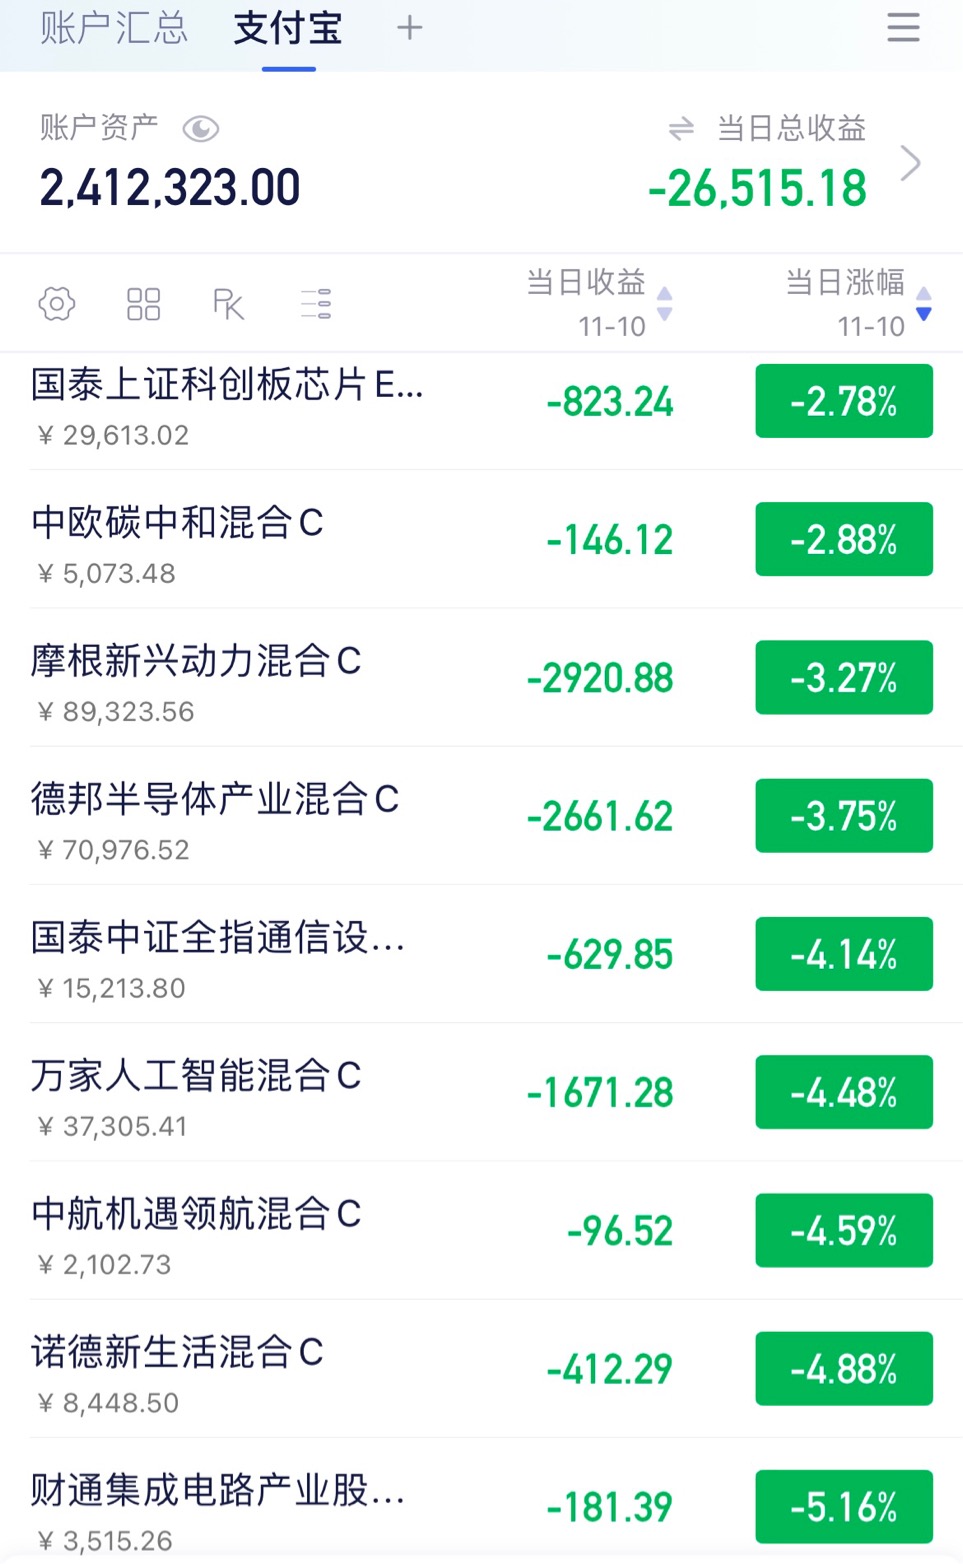Open the list layout options icon
The height and width of the screenshot is (1564, 963).
[316, 303]
